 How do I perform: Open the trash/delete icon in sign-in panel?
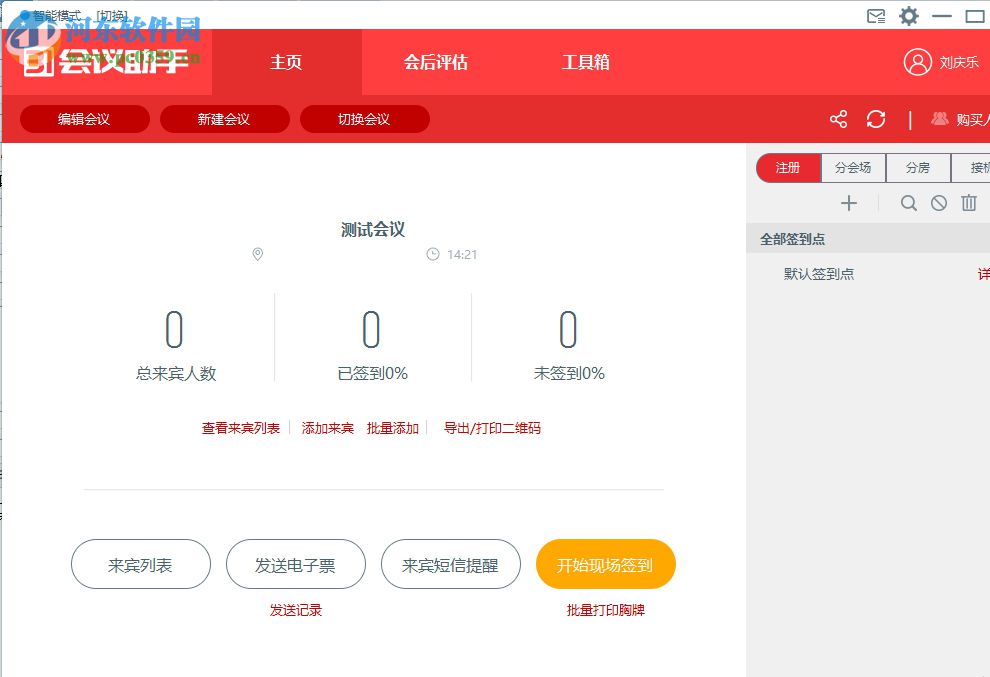(x=969, y=203)
